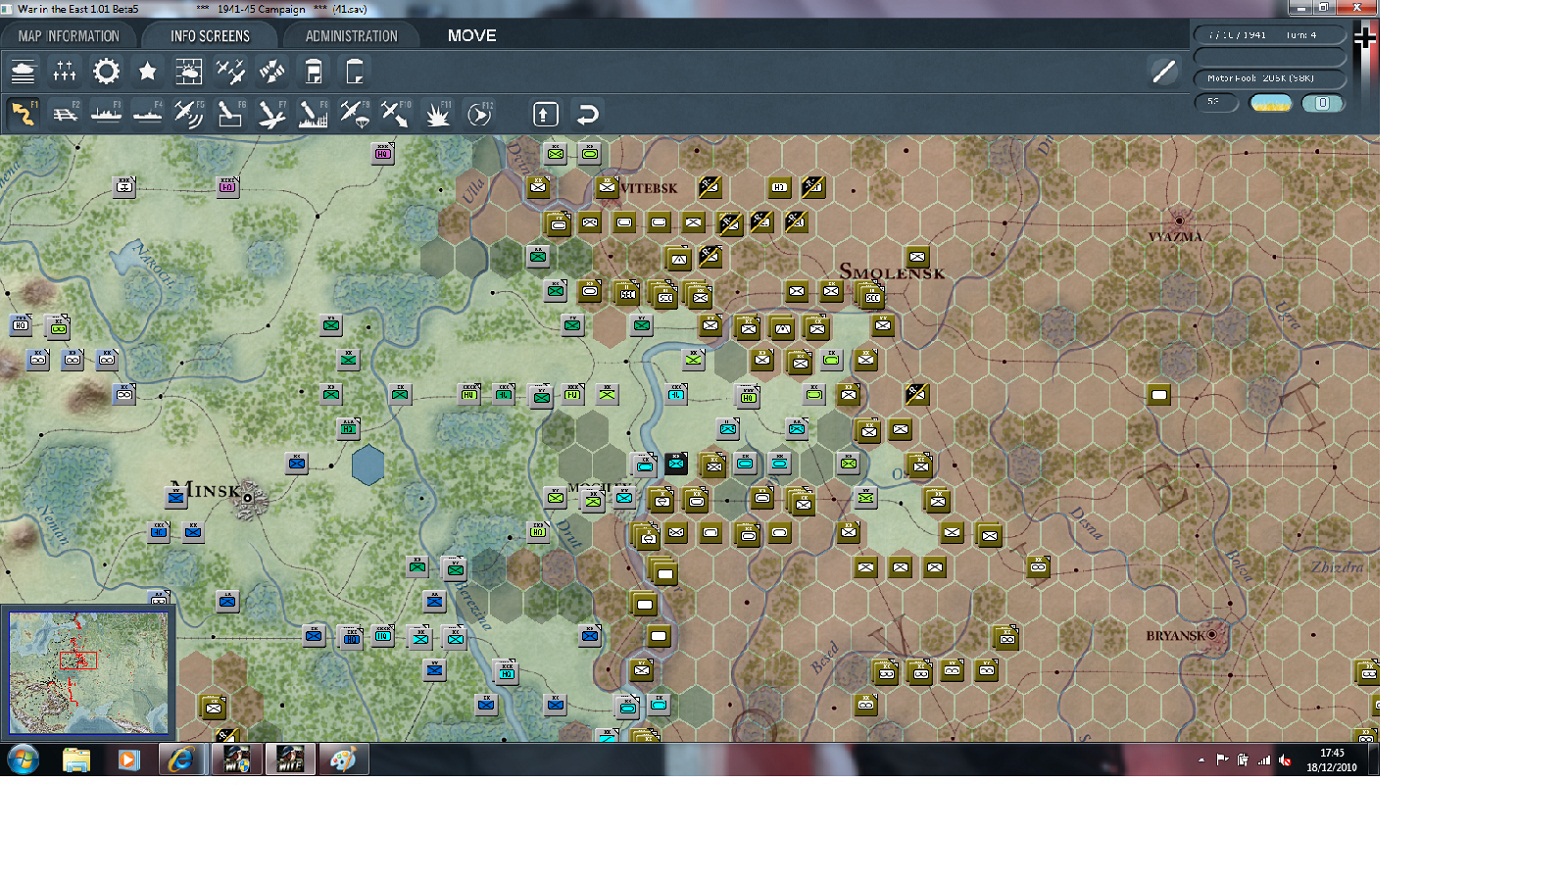Click the boxed up-arrow toolbar button

545,114
